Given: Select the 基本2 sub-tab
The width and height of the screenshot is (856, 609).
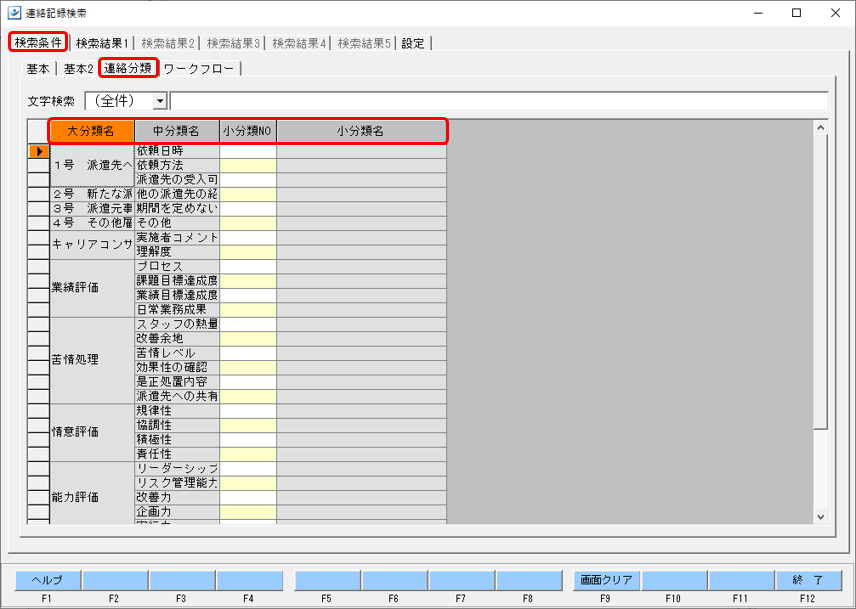Looking at the screenshot, I should tap(78, 69).
